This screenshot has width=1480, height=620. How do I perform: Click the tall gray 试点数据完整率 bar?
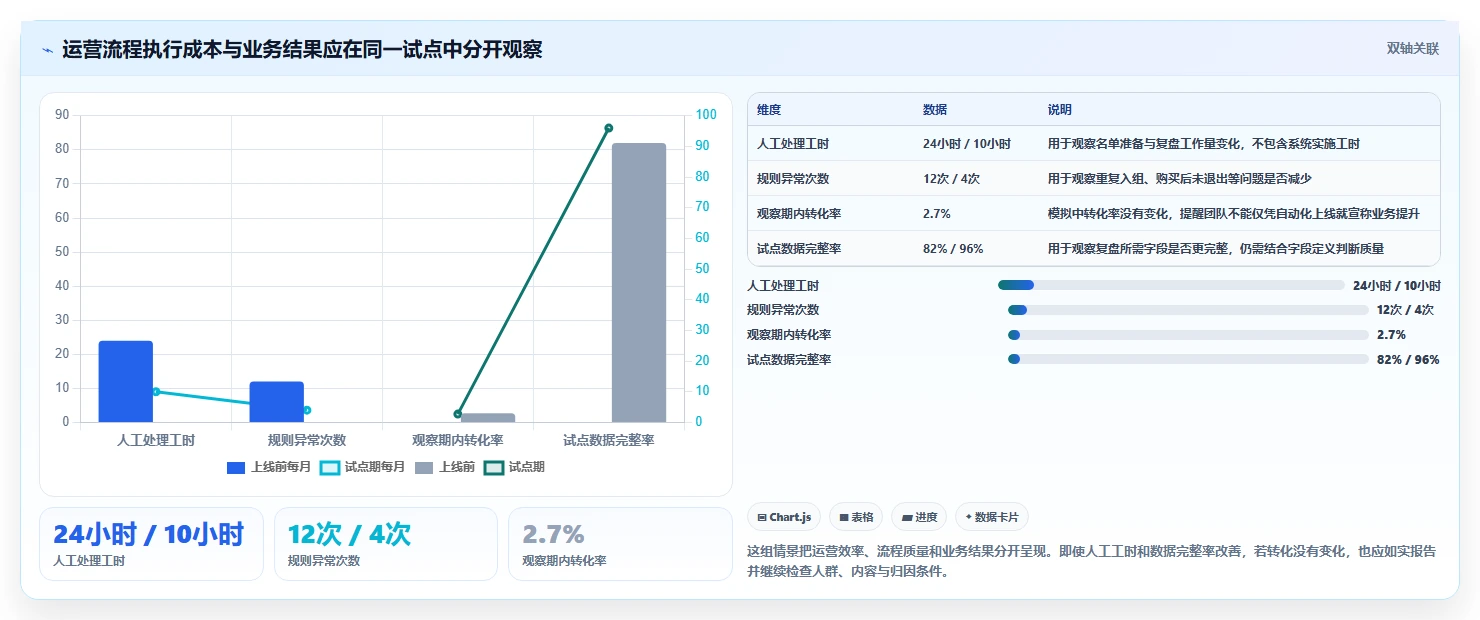[639, 283]
